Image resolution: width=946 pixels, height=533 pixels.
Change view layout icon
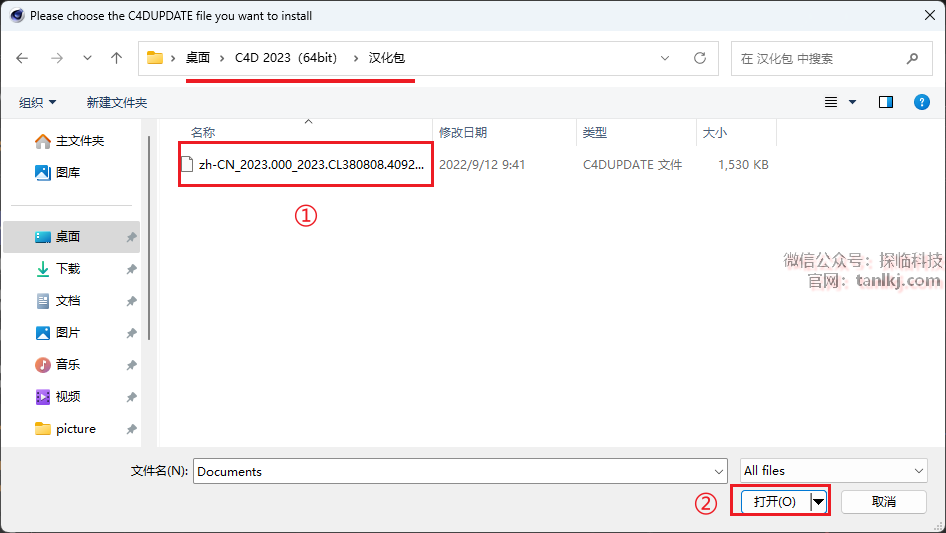point(831,102)
